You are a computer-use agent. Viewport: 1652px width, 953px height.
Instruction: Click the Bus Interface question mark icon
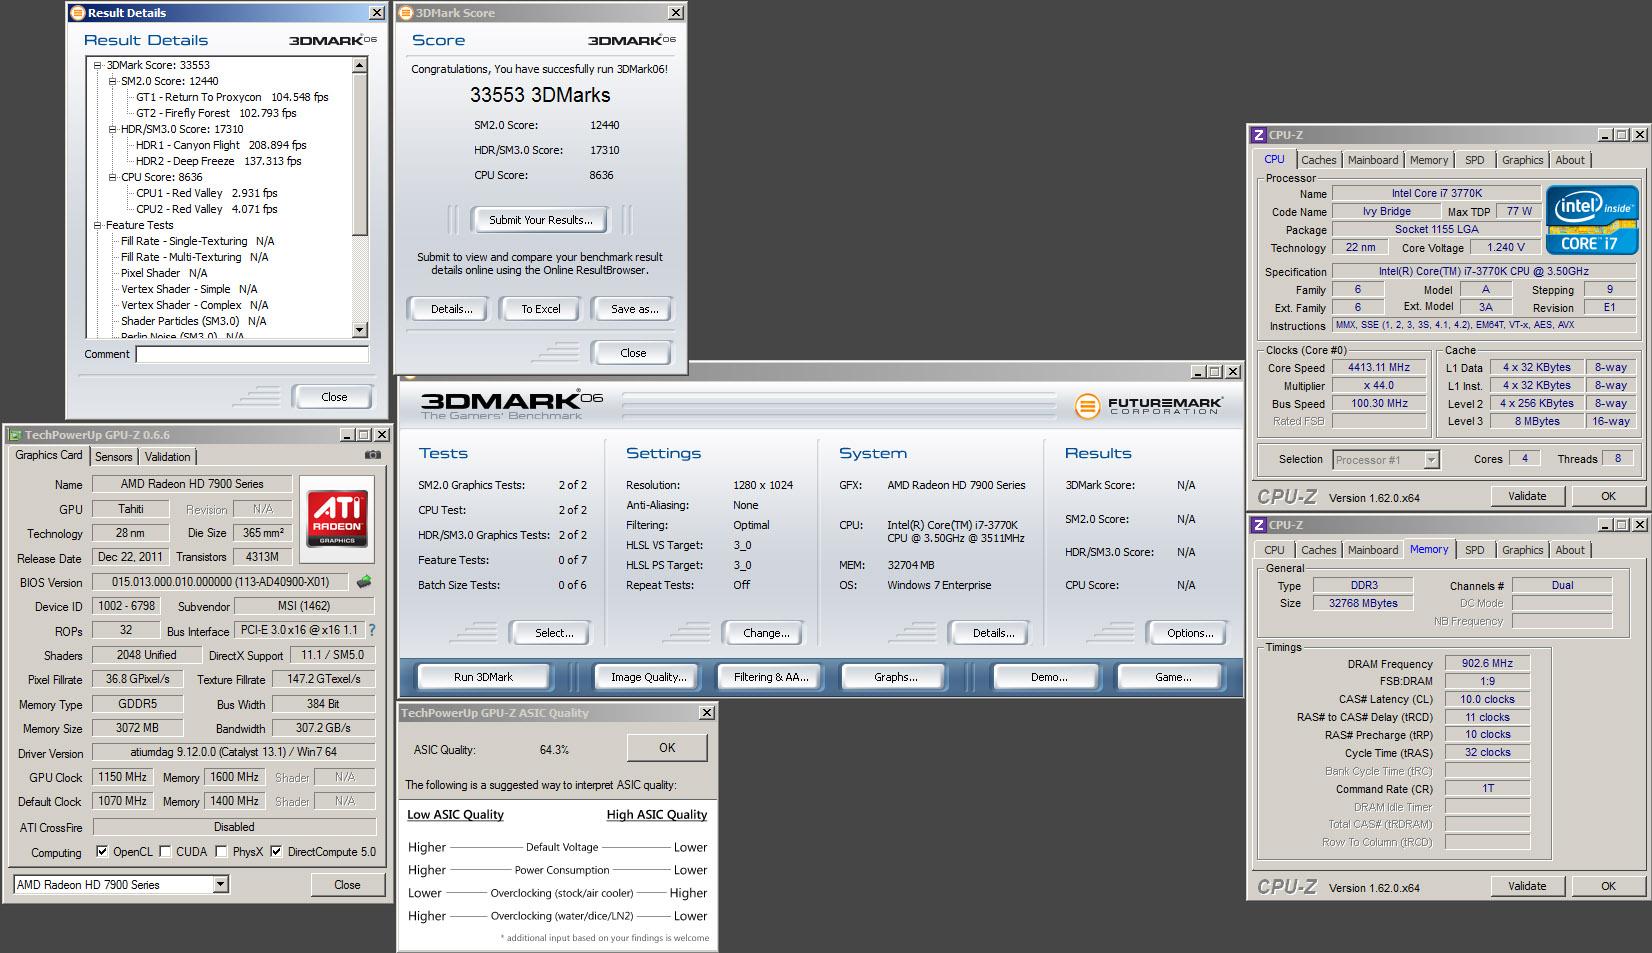pyautogui.click(x=372, y=630)
